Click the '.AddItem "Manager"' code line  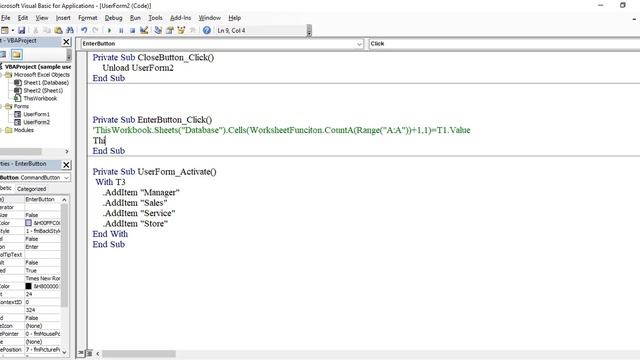(x=141, y=192)
